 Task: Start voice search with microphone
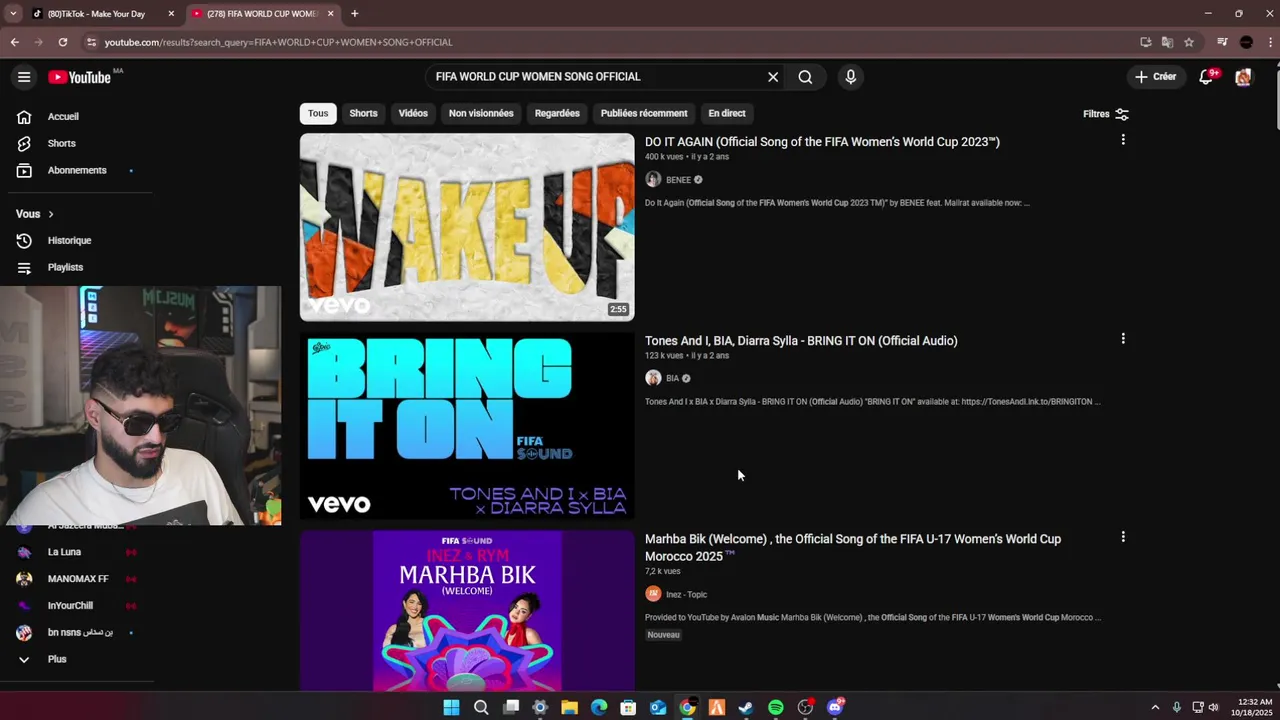pyautogui.click(x=850, y=77)
